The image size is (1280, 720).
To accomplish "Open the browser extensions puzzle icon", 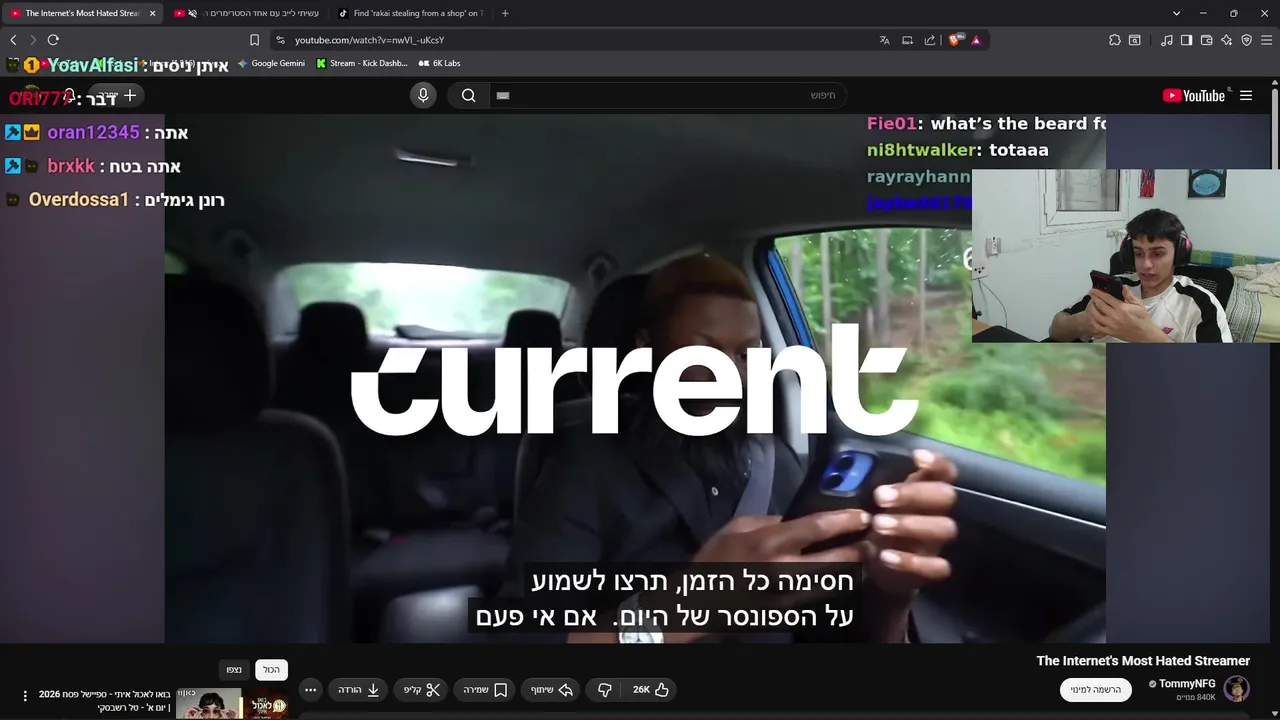I will click(1114, 40).
